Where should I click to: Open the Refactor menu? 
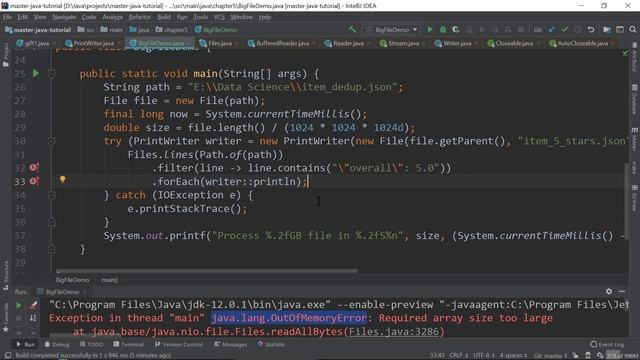[140, 17]
